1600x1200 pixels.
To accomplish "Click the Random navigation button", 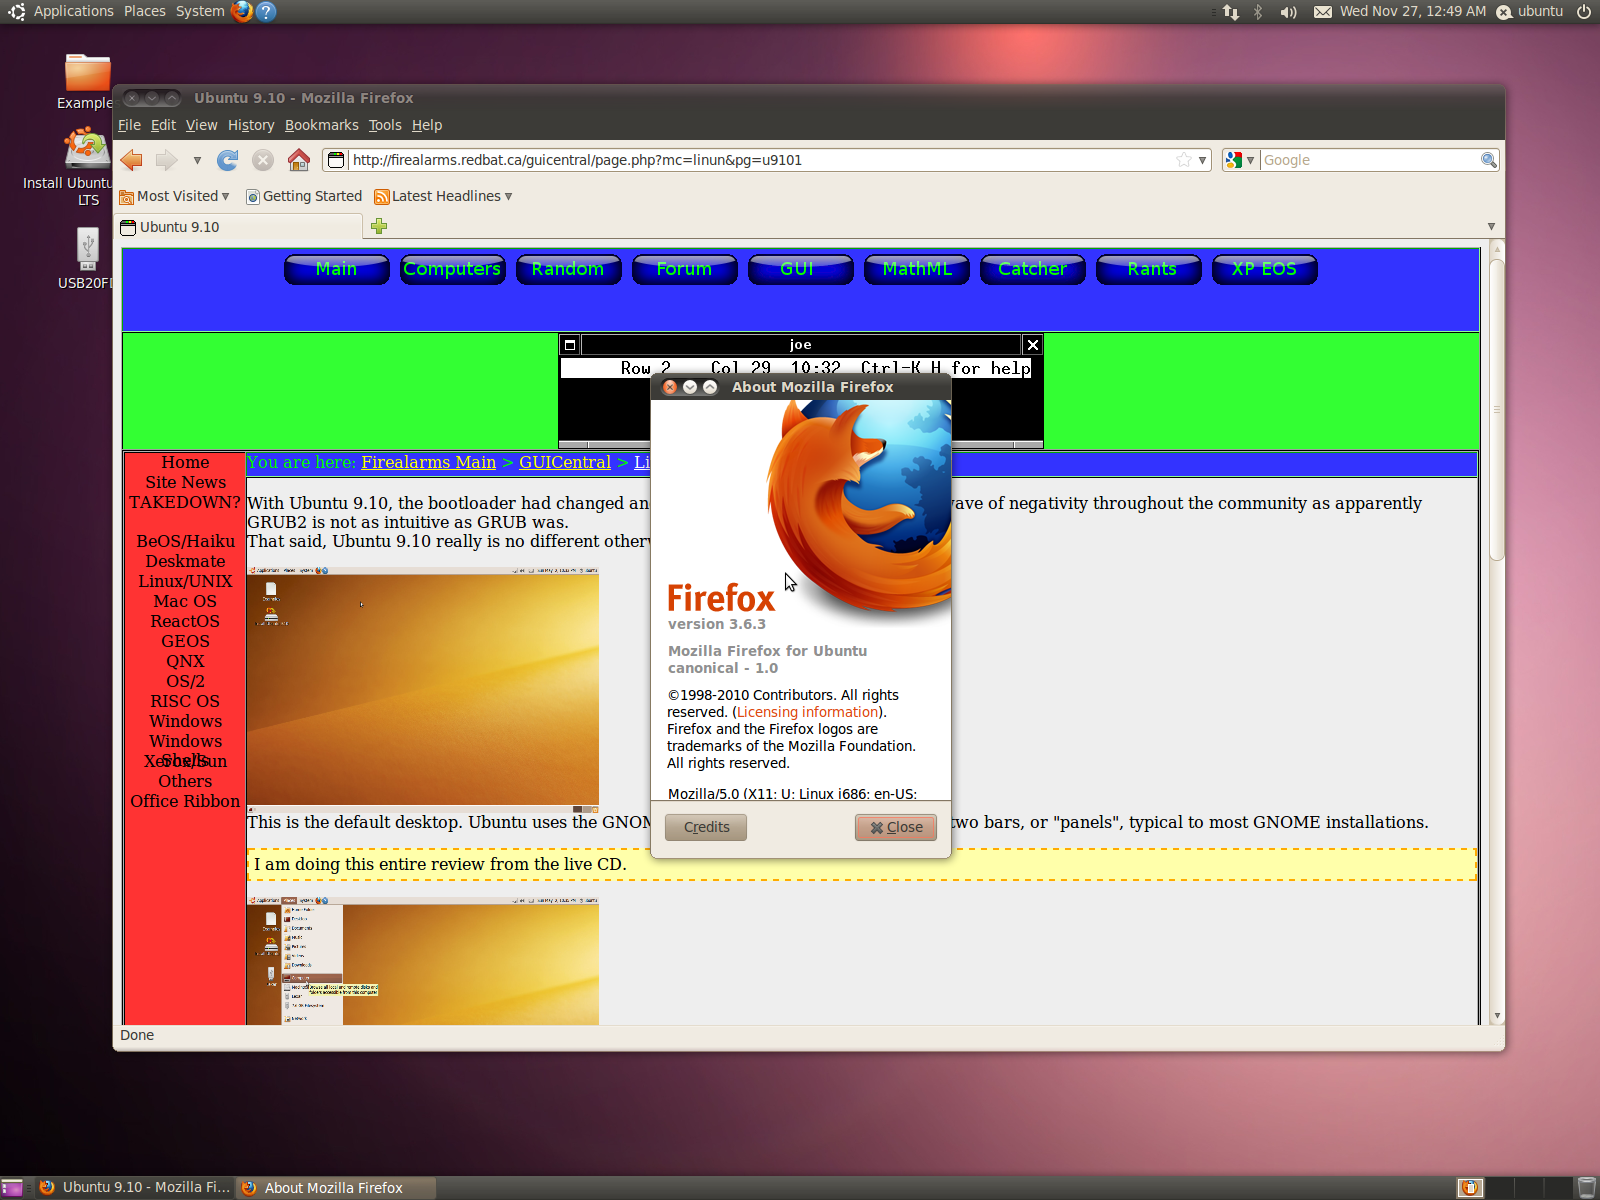I will click(568, 269).
